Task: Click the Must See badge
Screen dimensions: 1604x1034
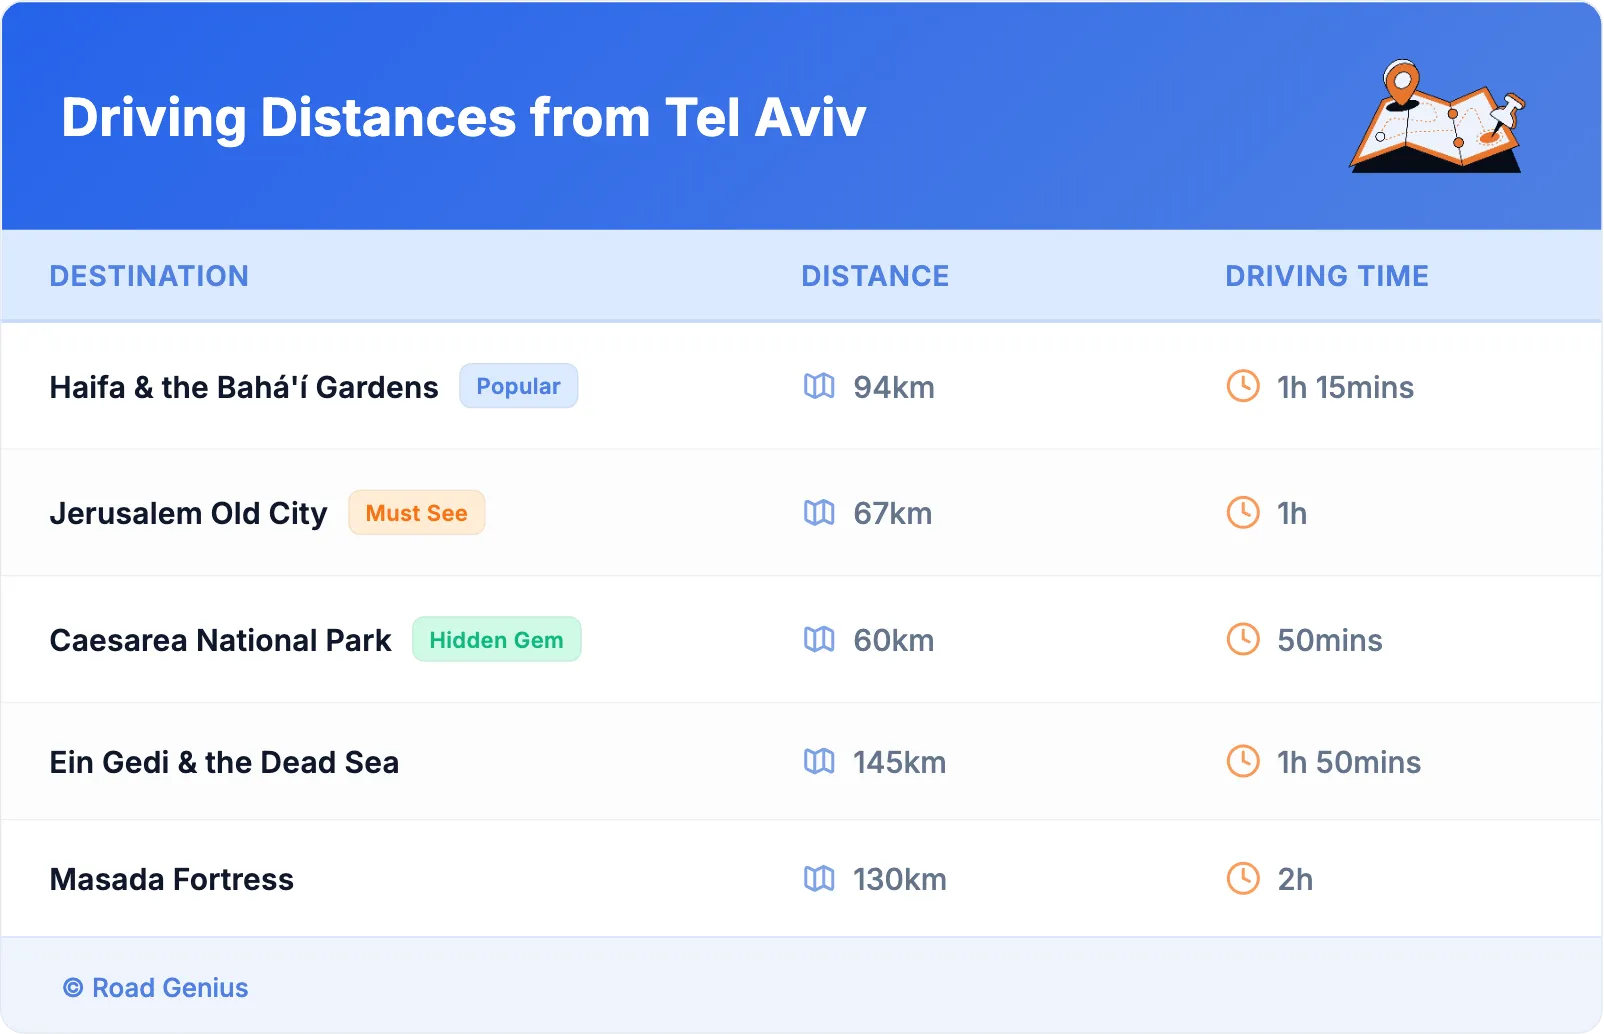Action: click(416, 513)
